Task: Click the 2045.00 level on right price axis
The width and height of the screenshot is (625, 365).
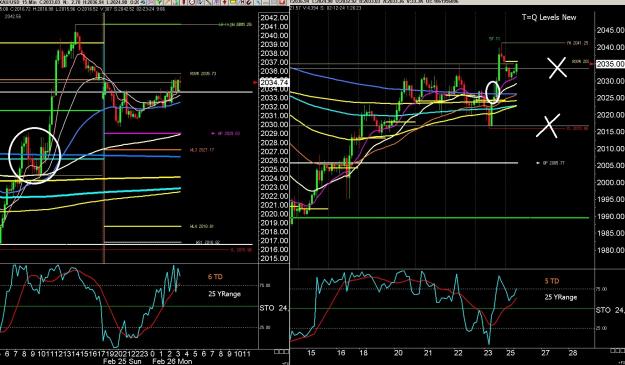Action: 611,30
